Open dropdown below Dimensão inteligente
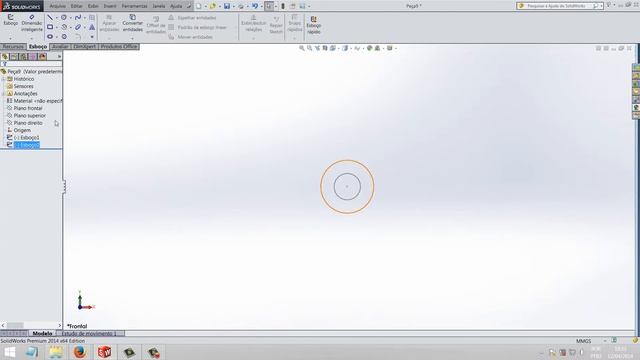 coord(31,39)
